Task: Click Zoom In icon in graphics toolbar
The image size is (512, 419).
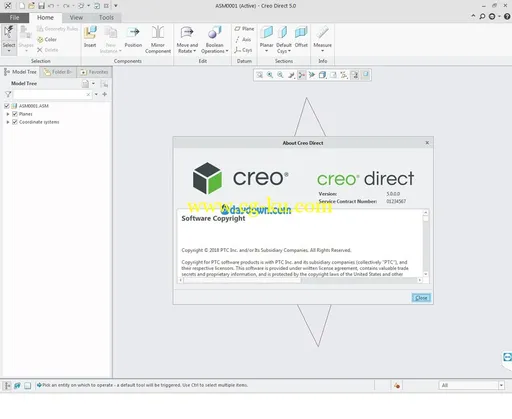Action: click(270, 75)
